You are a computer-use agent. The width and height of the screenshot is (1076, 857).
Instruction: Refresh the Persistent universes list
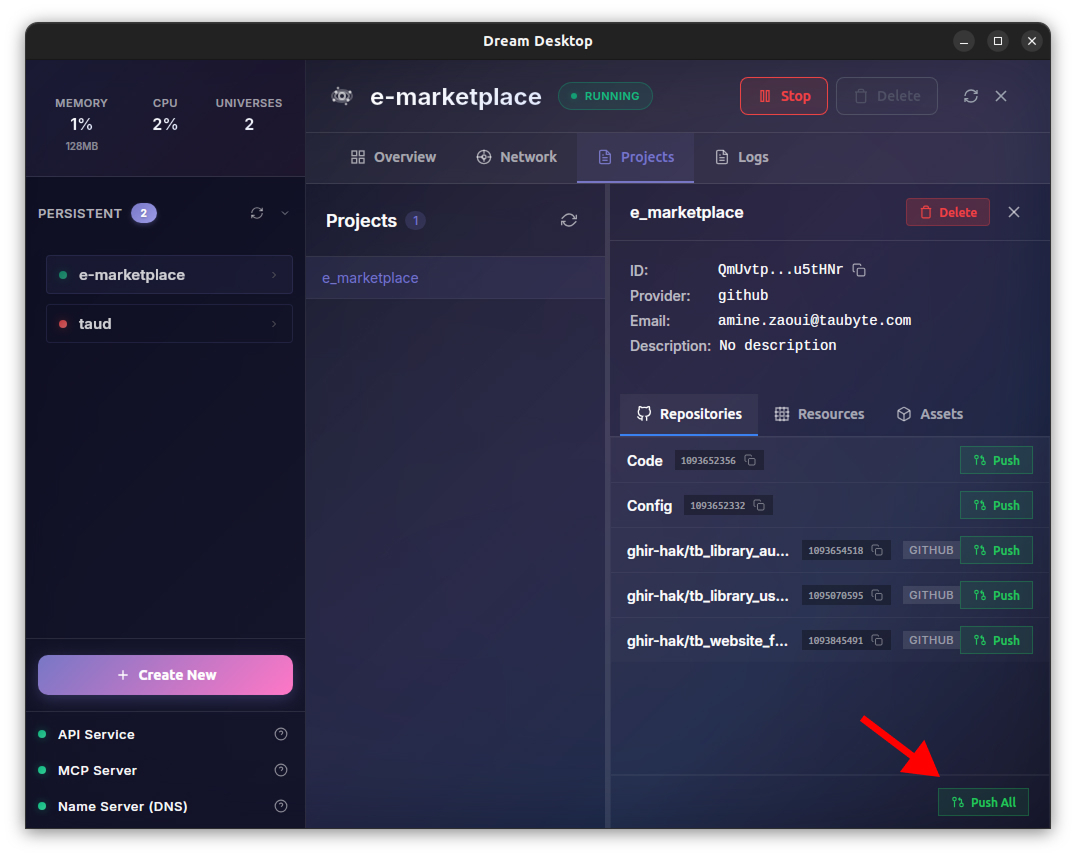tap(257, 213)
